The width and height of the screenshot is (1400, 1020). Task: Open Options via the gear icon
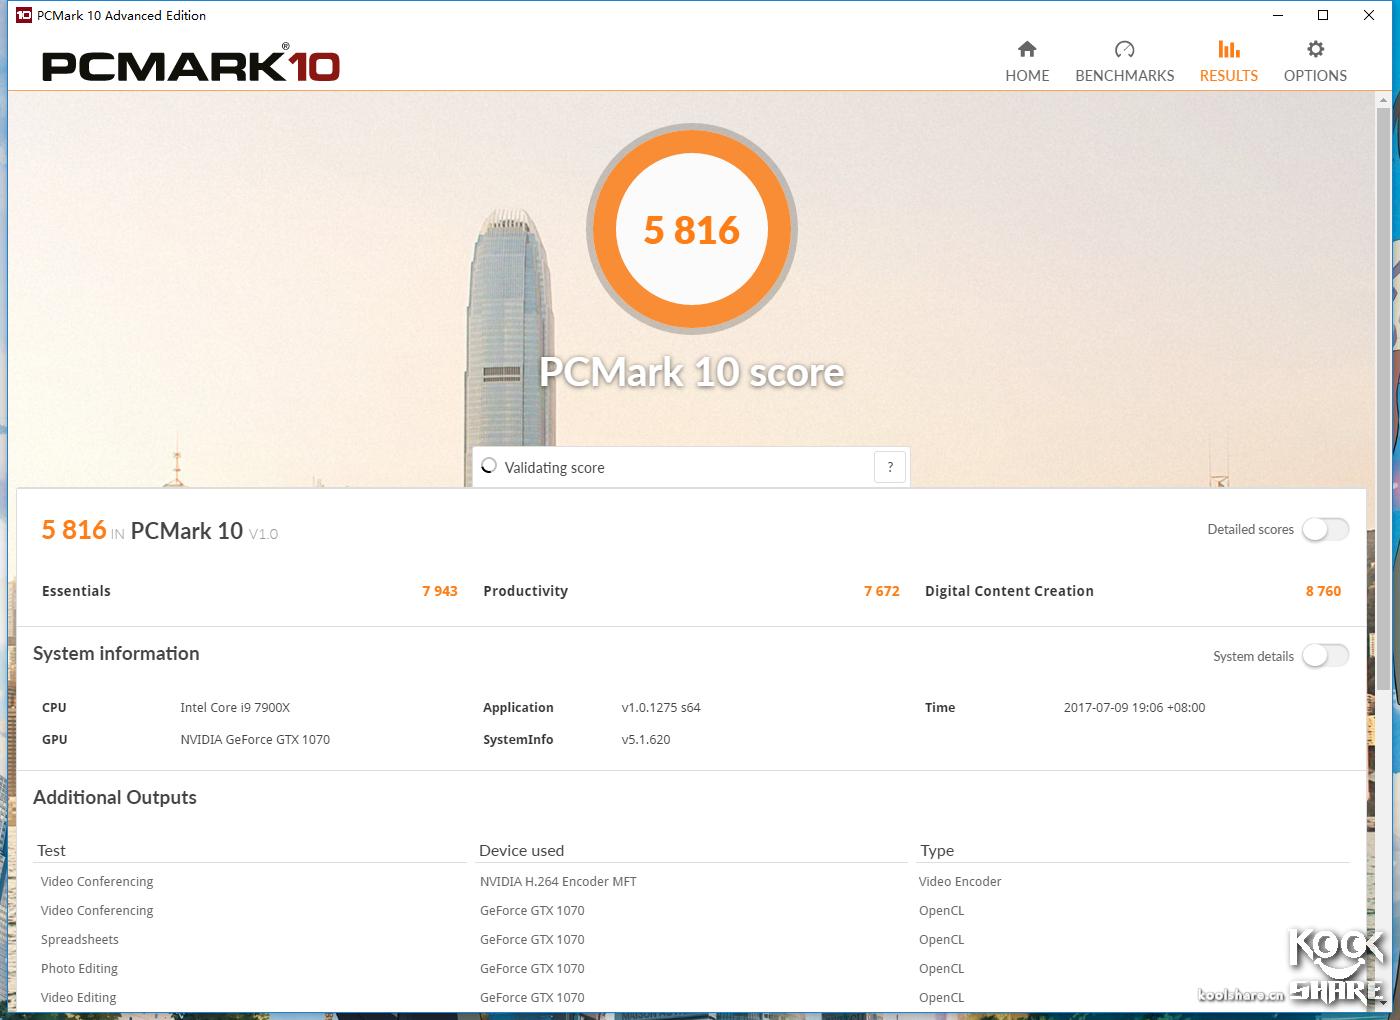click(x=1315, y=49)
